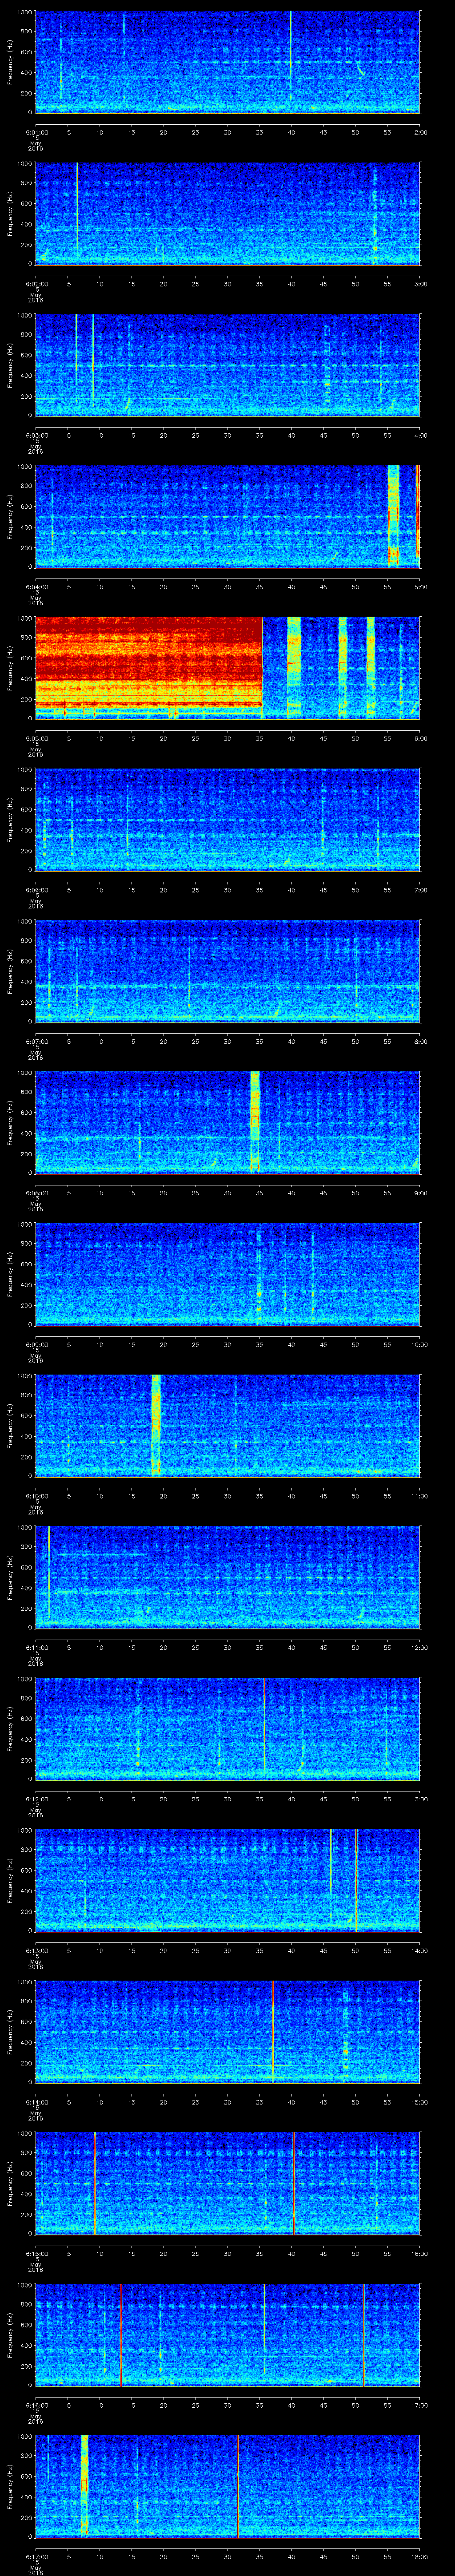Click the spectrogram panel starting at 6:12:00
This screenshot has width=455, height=2576.
(x=228, y=1729)
